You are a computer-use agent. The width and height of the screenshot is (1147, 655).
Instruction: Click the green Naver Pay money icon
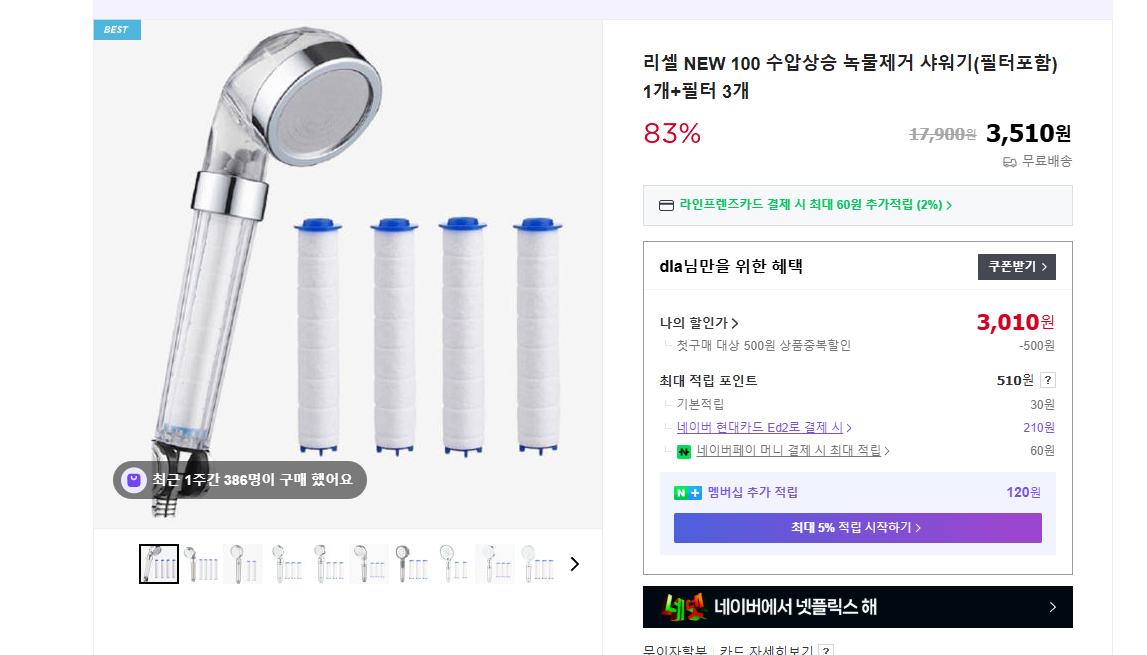[x=684, y=451]
